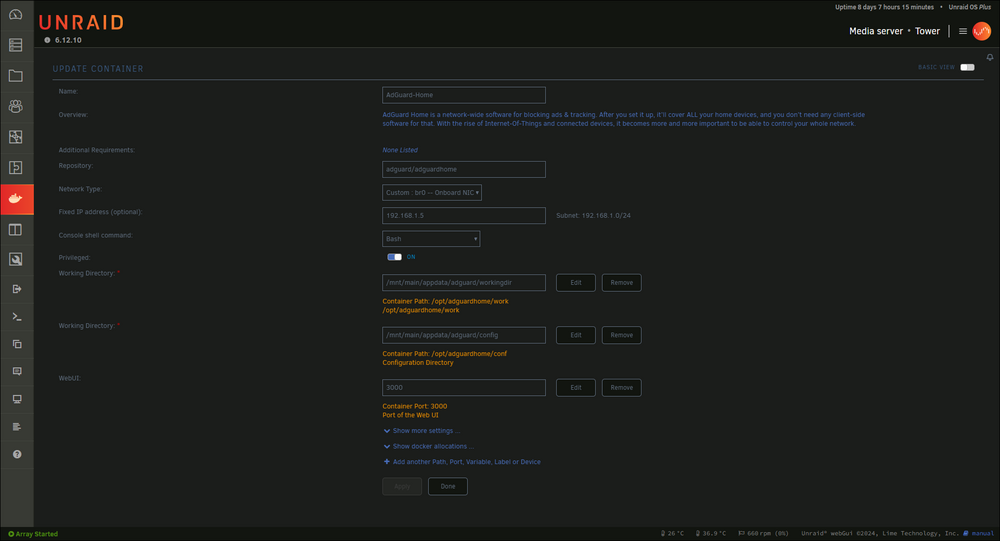Turn off the Privileged switch
This screenshot has width=1000, height=541.
pos(394,257)
